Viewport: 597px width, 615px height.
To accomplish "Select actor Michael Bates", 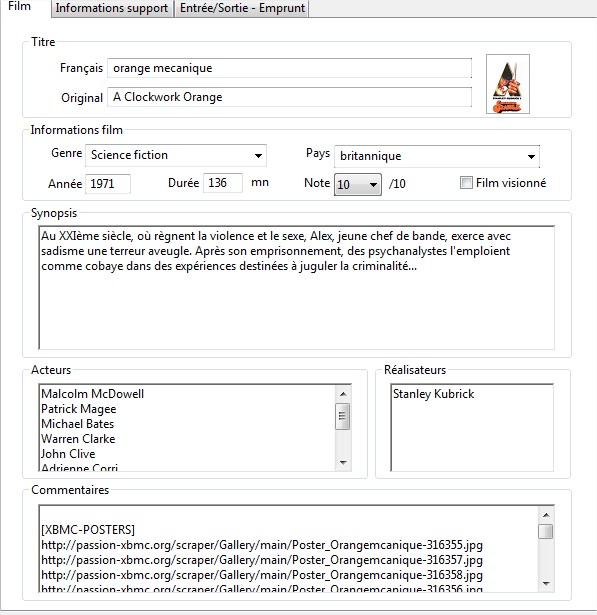I will click(77, 424).
